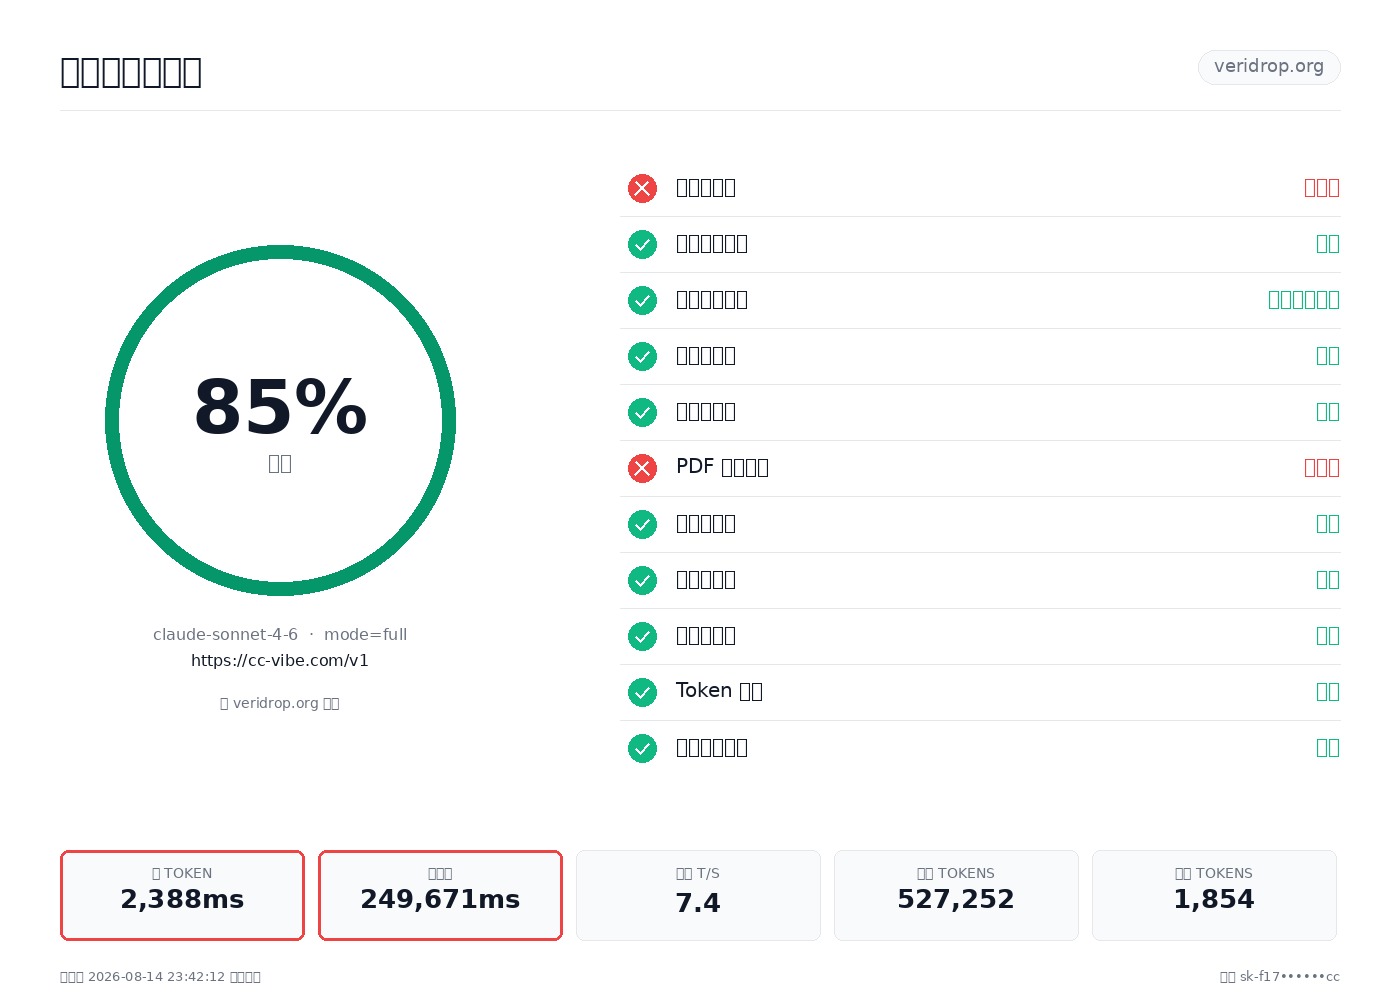This screenshot has width=1400, height=1000.
Task: Click the red-bordered 2,388ms TOKEN card
Action: [x=182, y=895]
